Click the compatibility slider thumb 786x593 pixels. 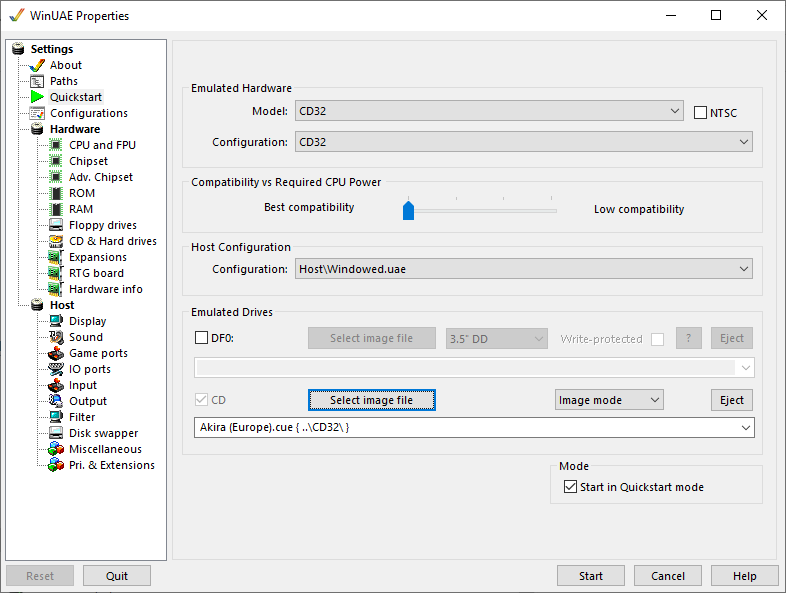click(x=409, y=211)
